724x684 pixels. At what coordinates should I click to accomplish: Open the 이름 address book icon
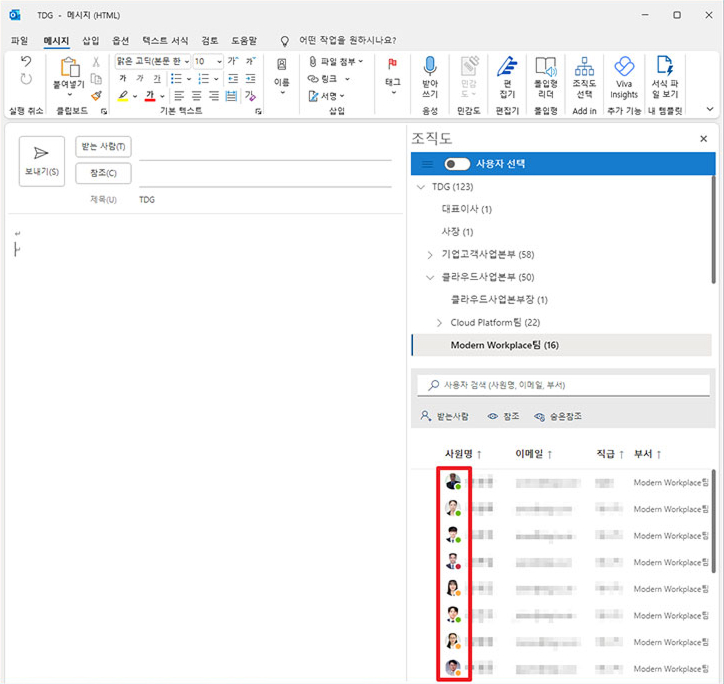coord(282,64)
